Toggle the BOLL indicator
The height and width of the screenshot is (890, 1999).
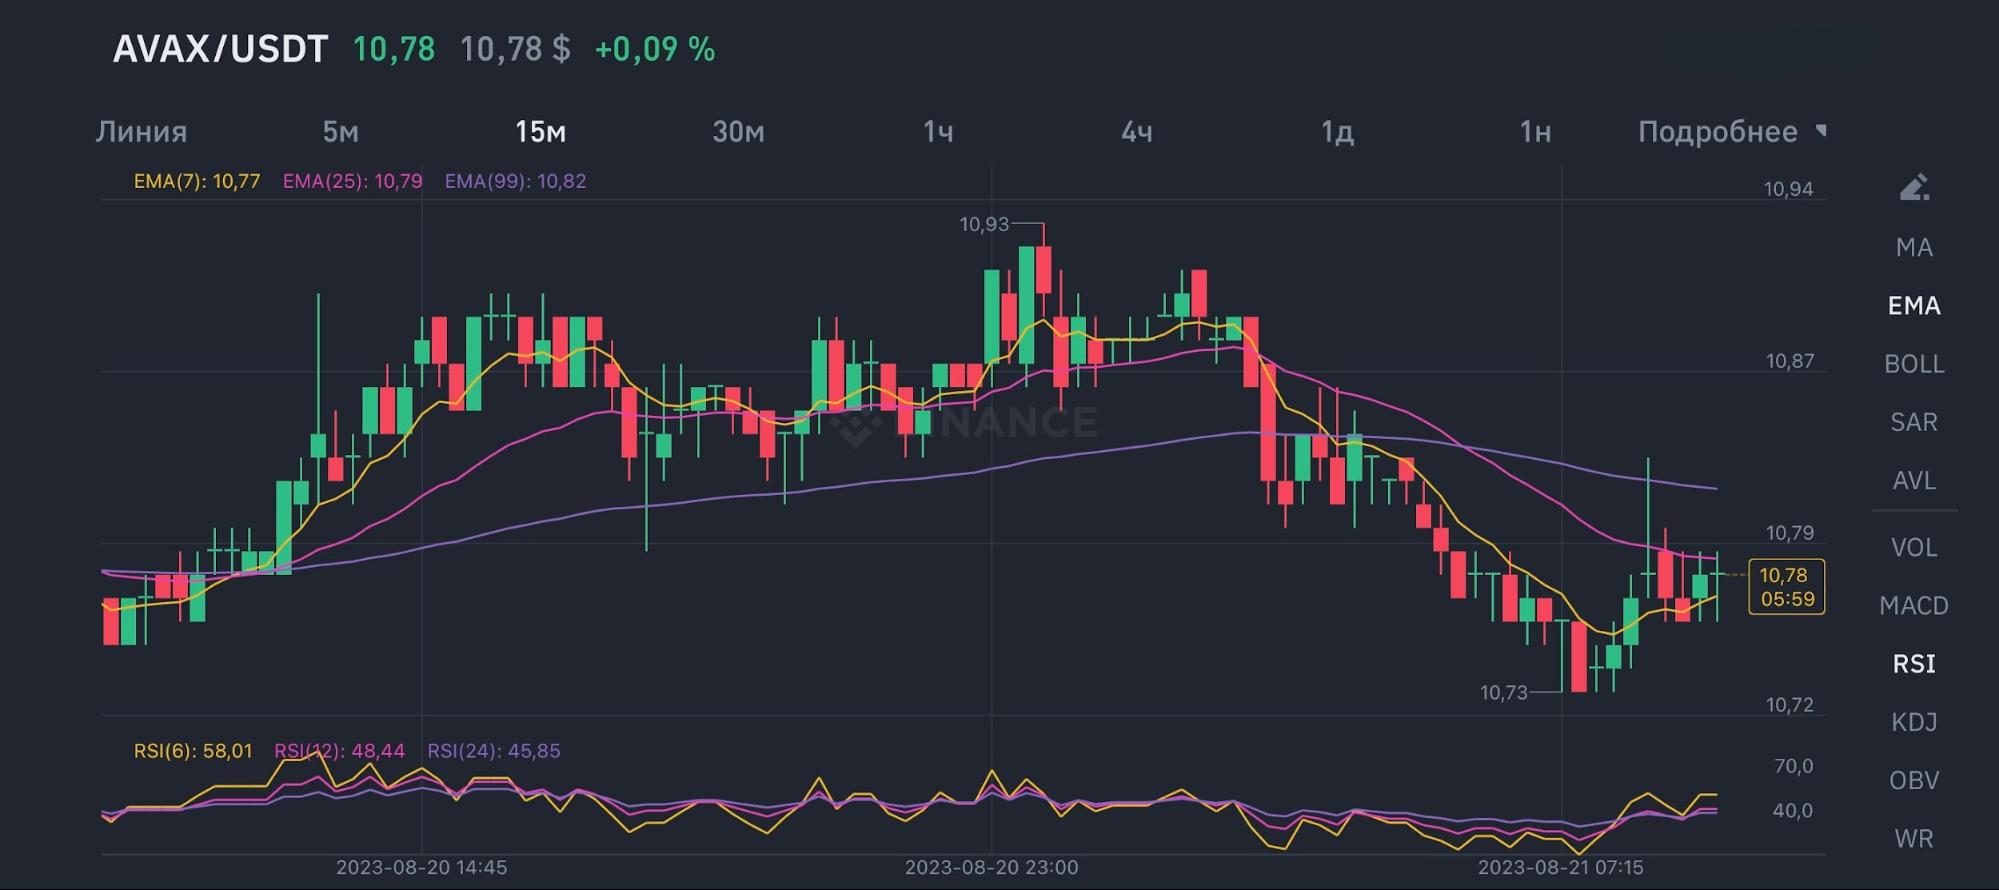1914,364
